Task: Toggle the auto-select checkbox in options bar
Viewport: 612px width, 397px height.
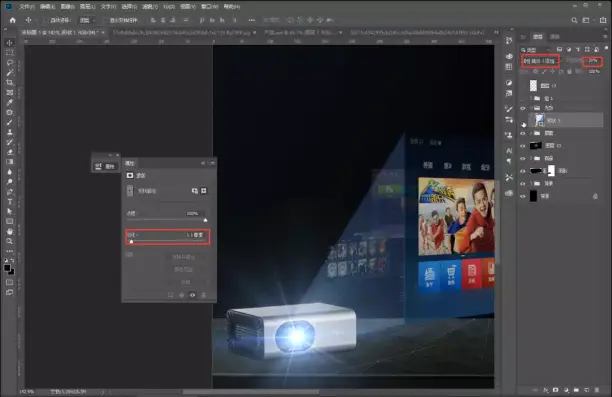Action: click(46, 20)
